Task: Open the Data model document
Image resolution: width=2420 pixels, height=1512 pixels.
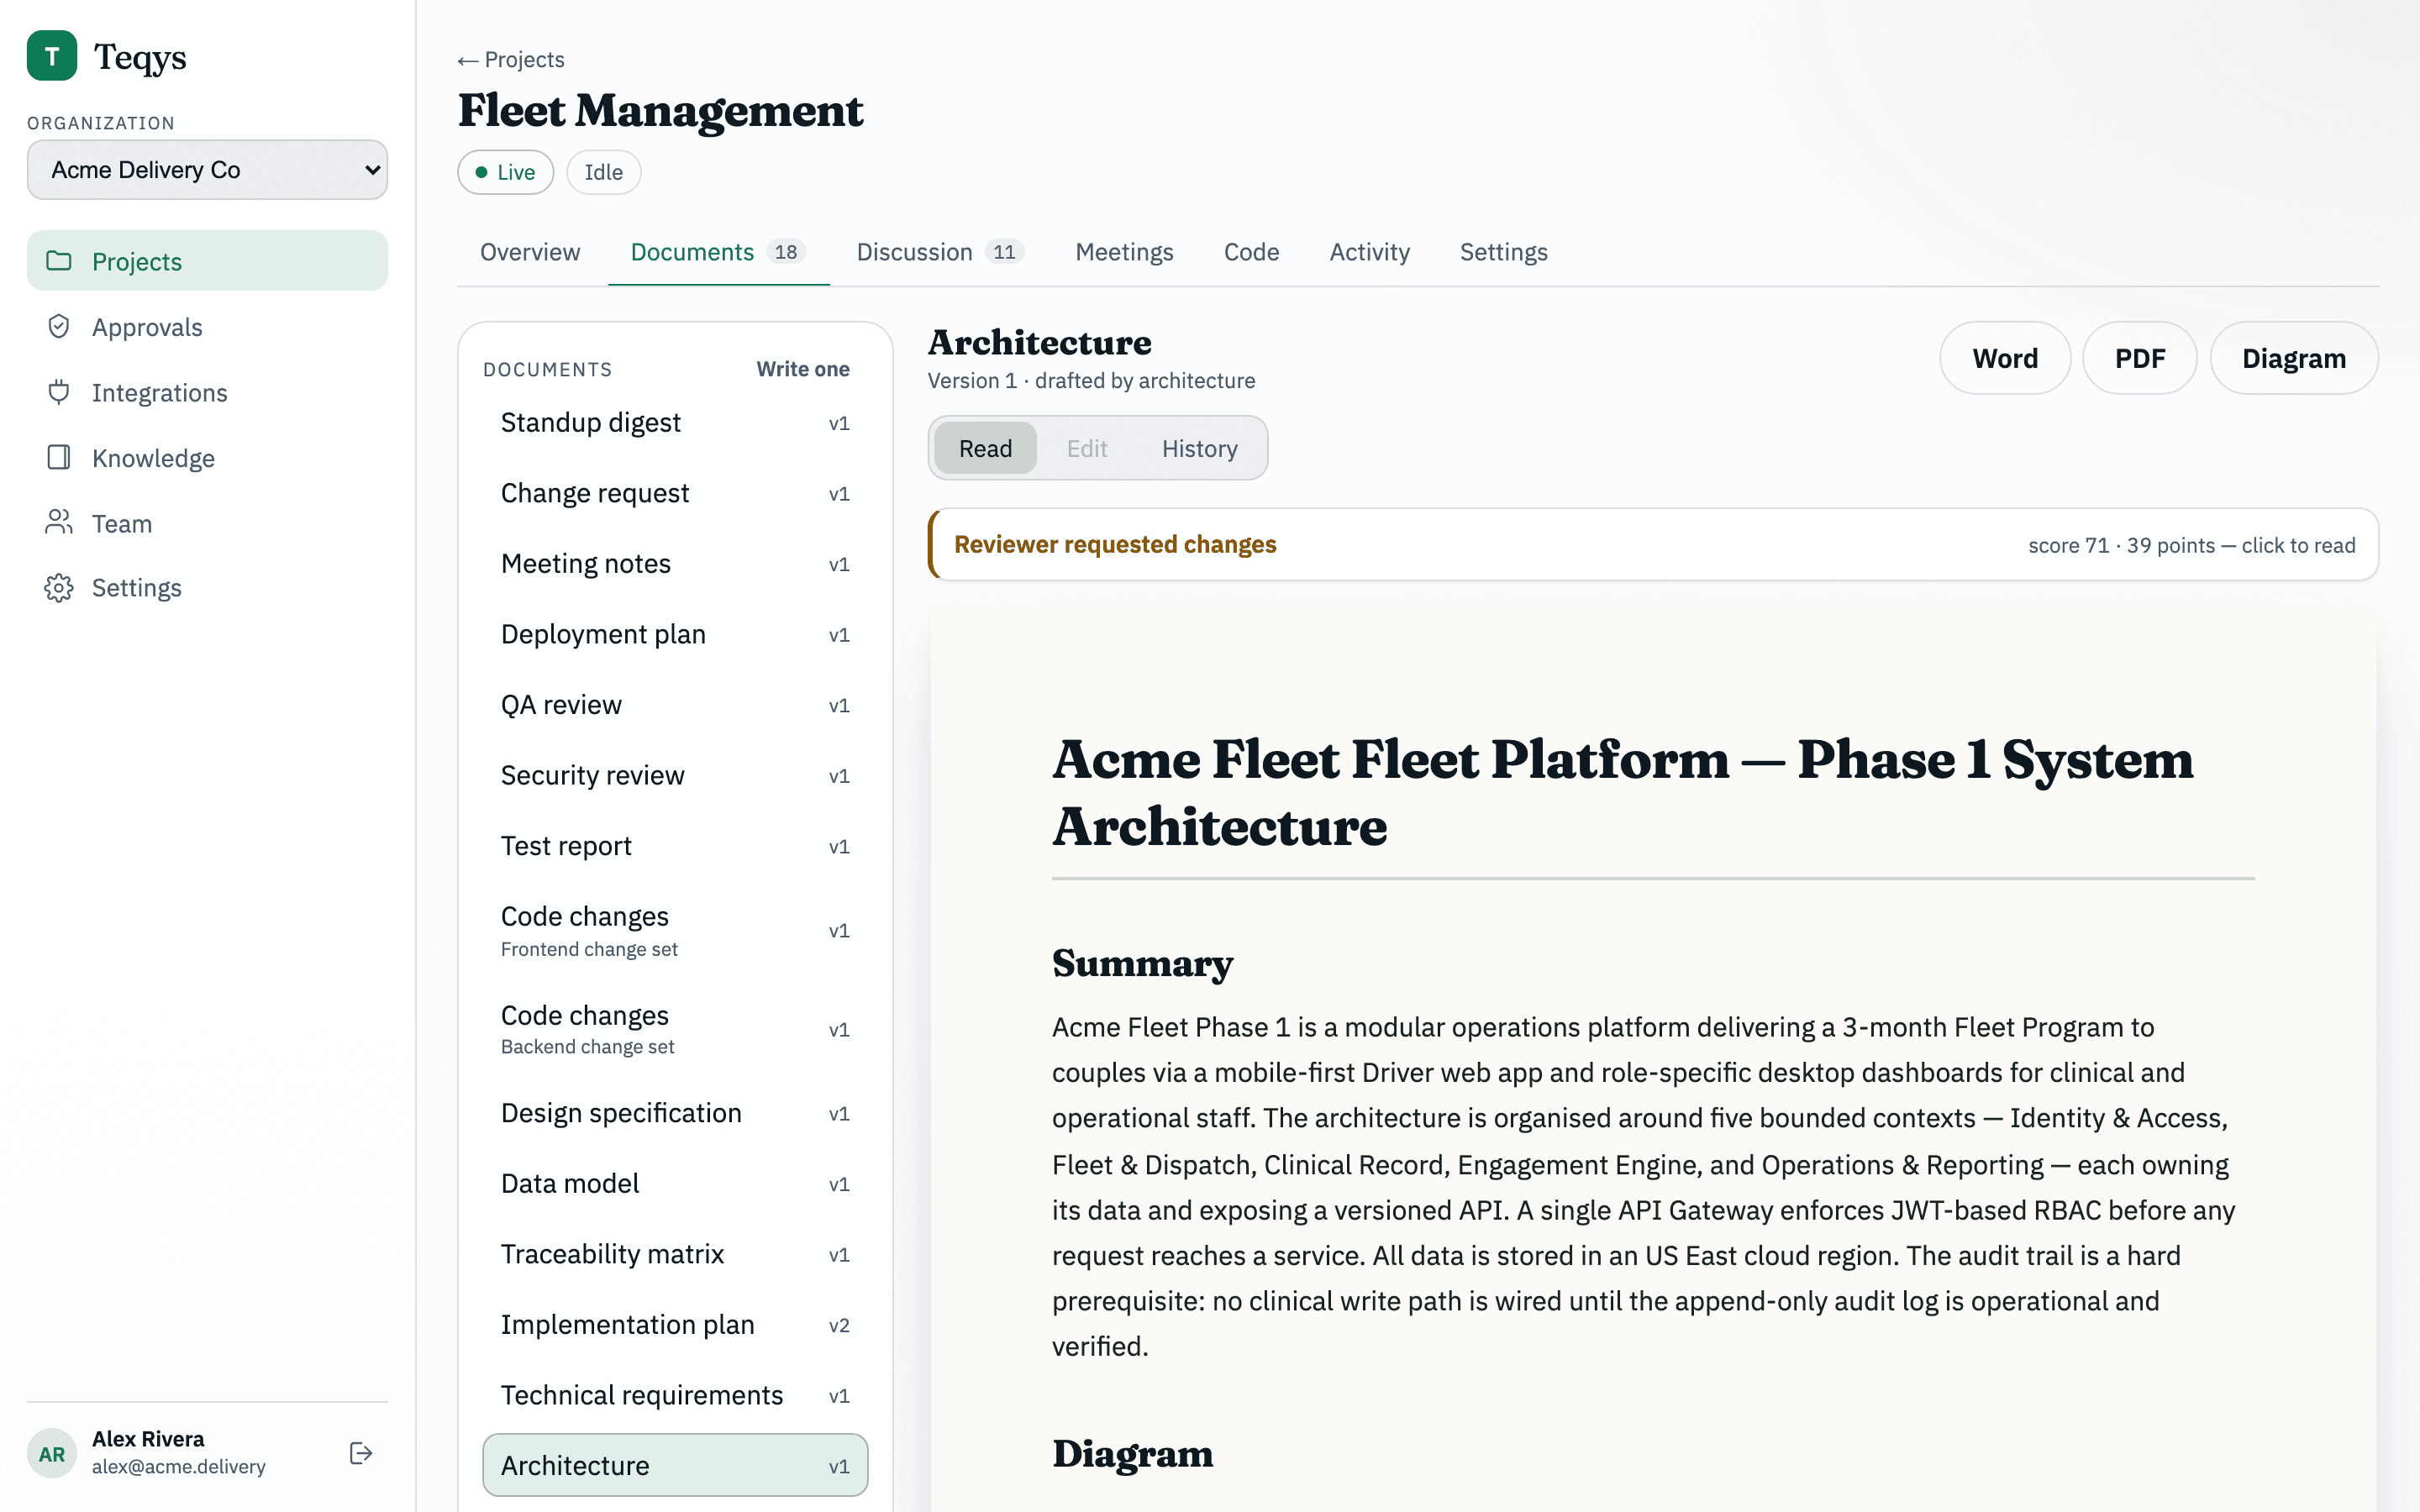Action: (x=675, y=1184)
